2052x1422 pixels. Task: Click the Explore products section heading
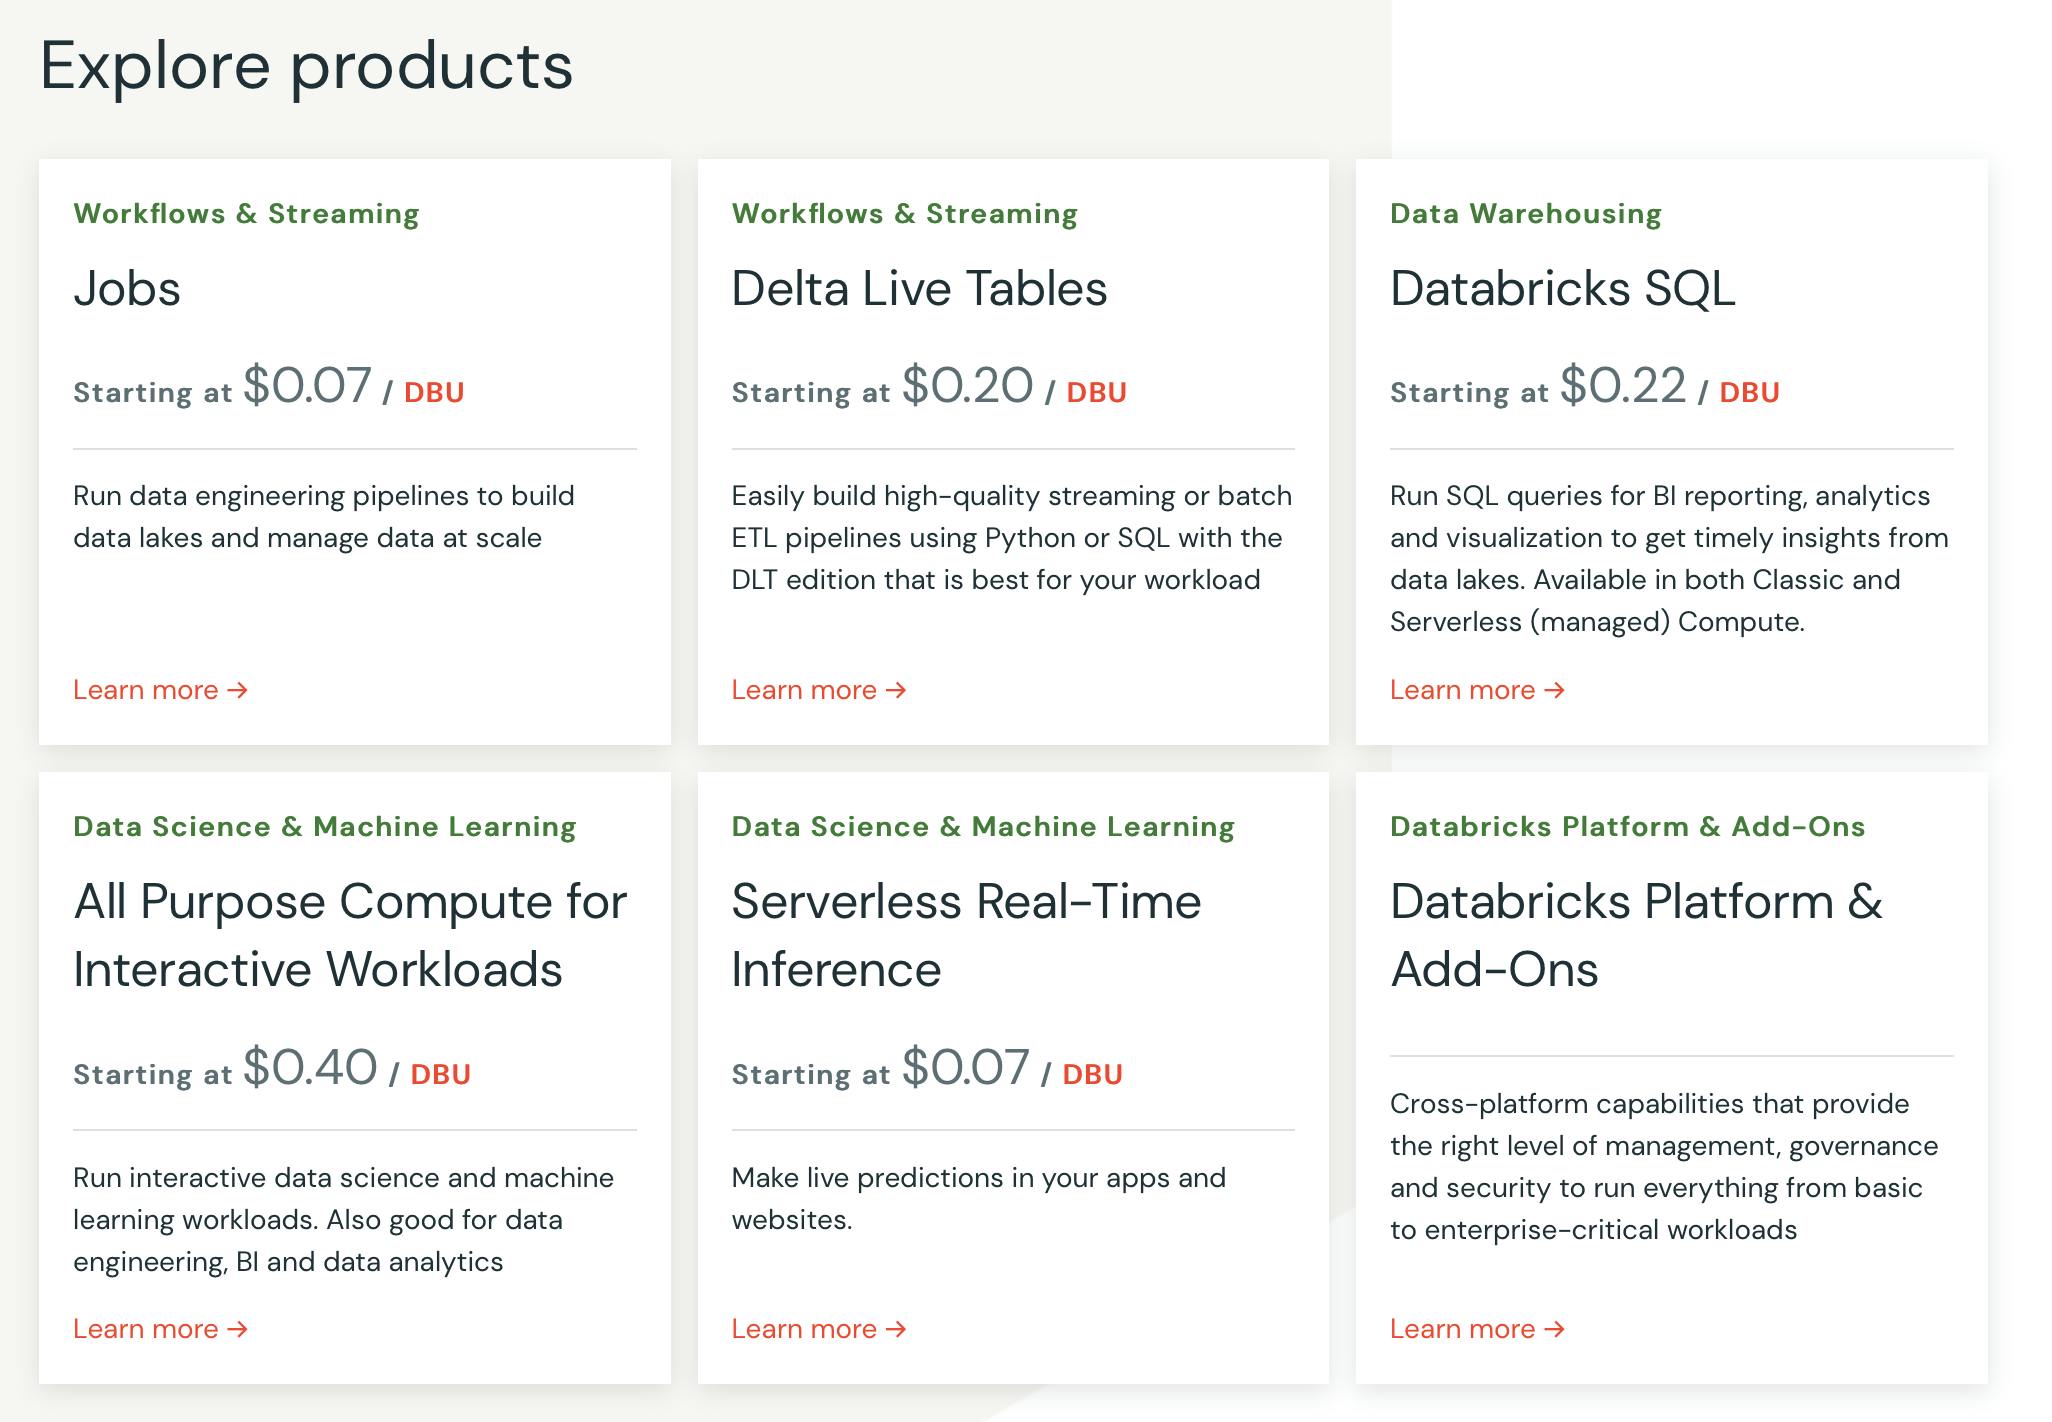tap(306, 66)
